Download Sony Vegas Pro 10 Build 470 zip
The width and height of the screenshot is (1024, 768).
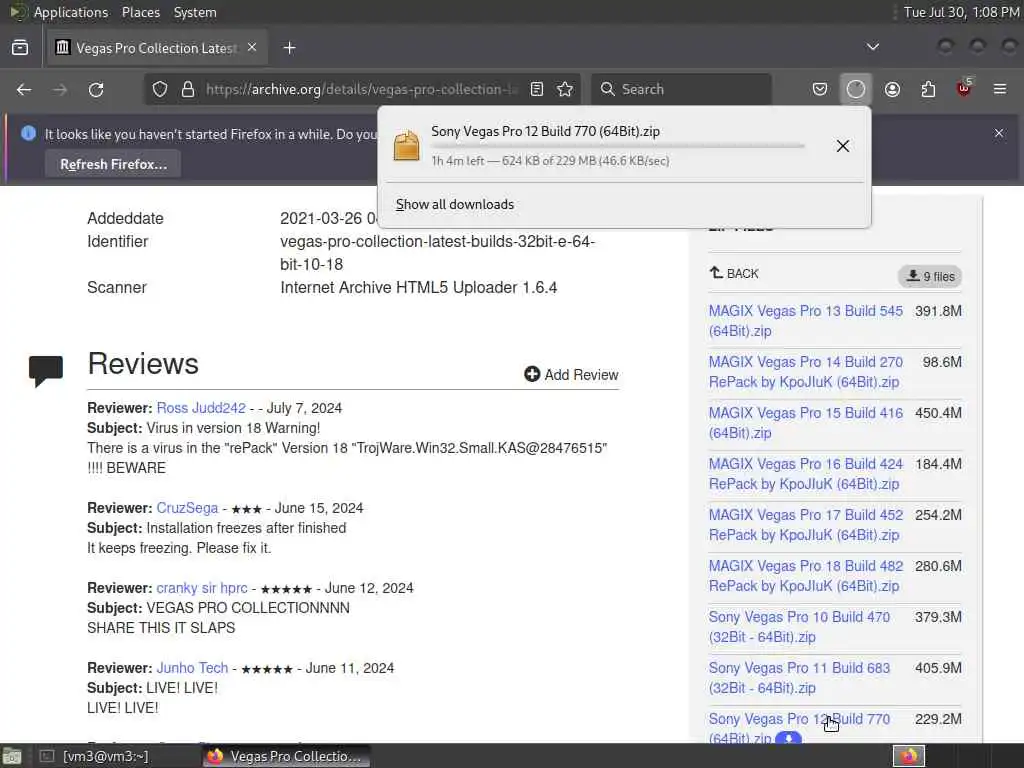click(x=799, y=626)
